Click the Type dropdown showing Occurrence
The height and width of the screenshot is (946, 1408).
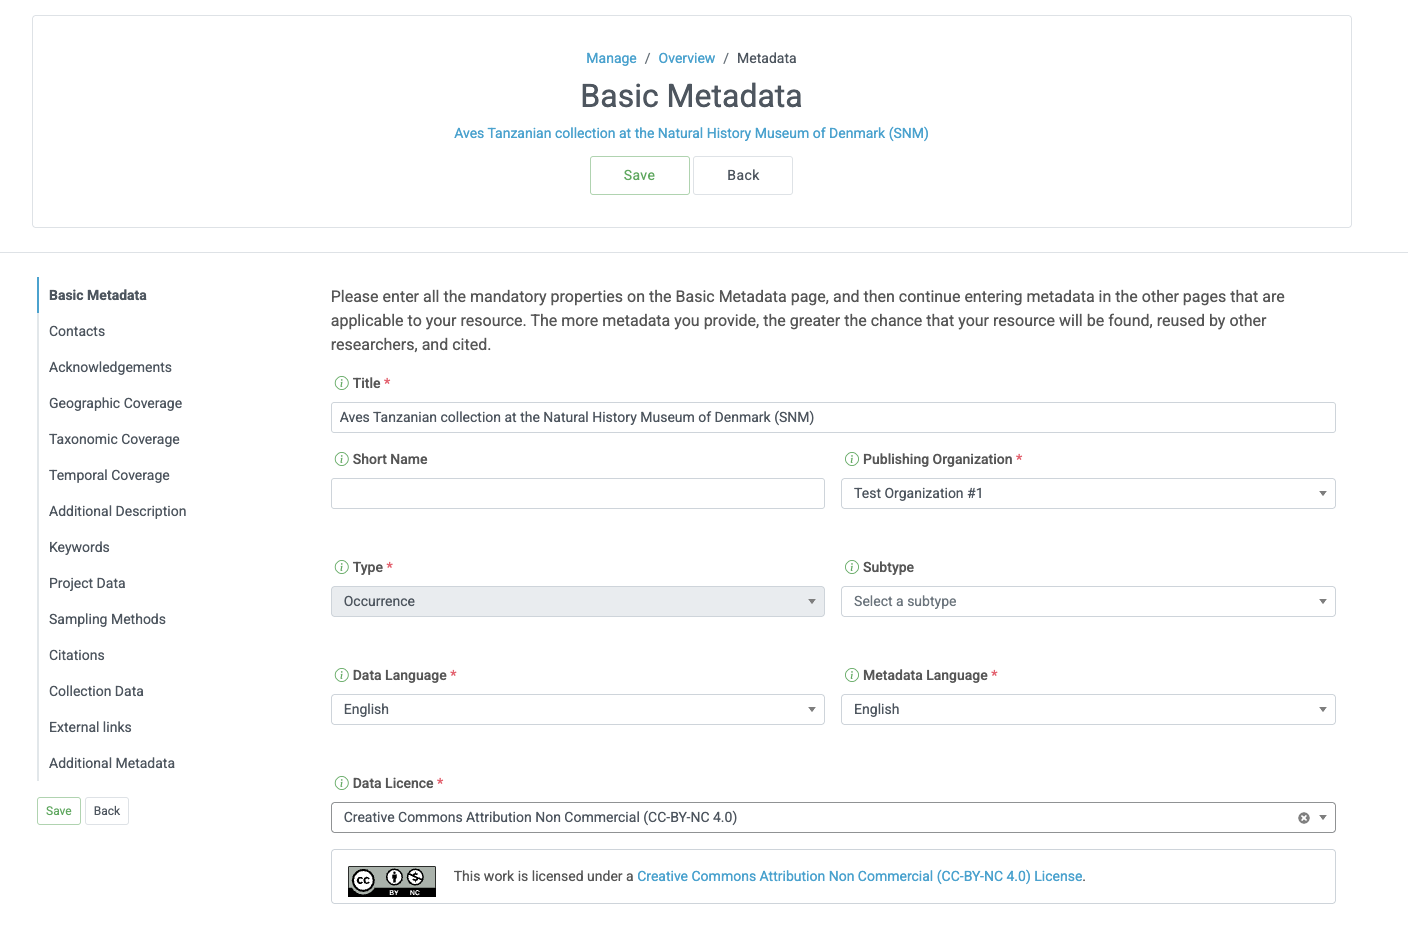578,601
